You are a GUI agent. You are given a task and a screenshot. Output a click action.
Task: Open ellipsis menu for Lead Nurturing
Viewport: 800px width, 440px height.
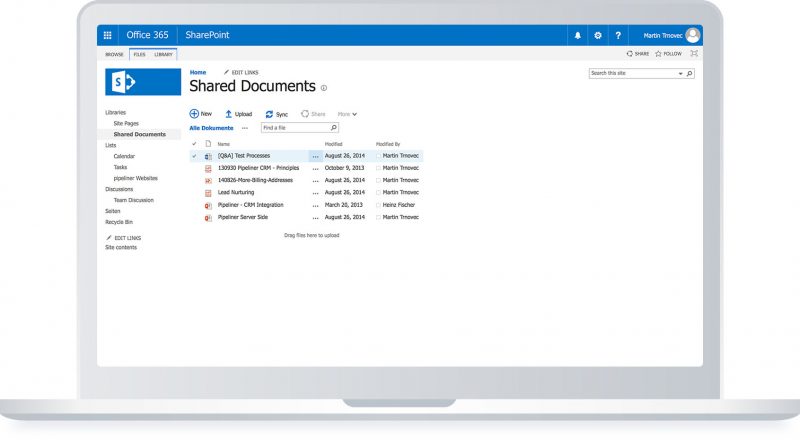pos(315,193)
